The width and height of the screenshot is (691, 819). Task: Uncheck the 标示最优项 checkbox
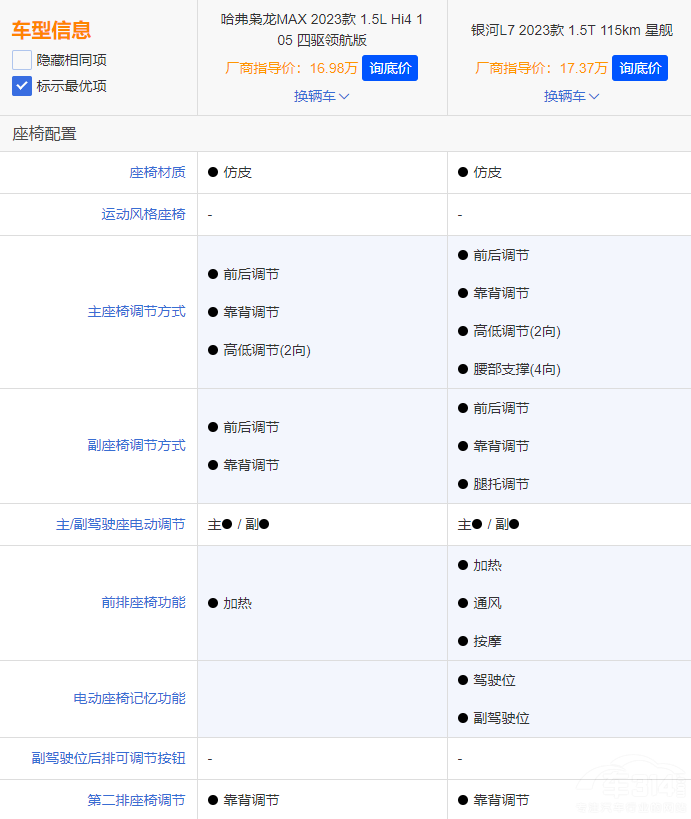click(x=22, y=86)
